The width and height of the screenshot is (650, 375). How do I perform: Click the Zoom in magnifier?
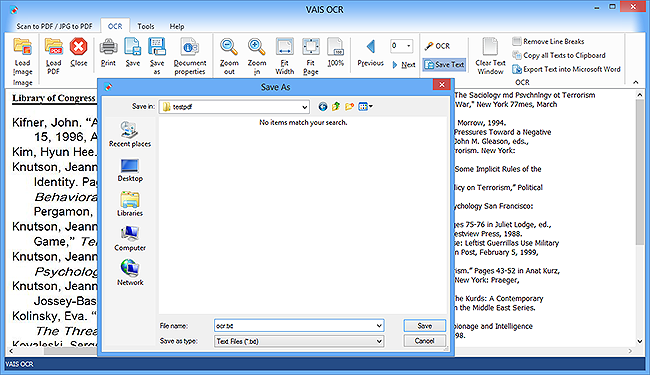257,47
